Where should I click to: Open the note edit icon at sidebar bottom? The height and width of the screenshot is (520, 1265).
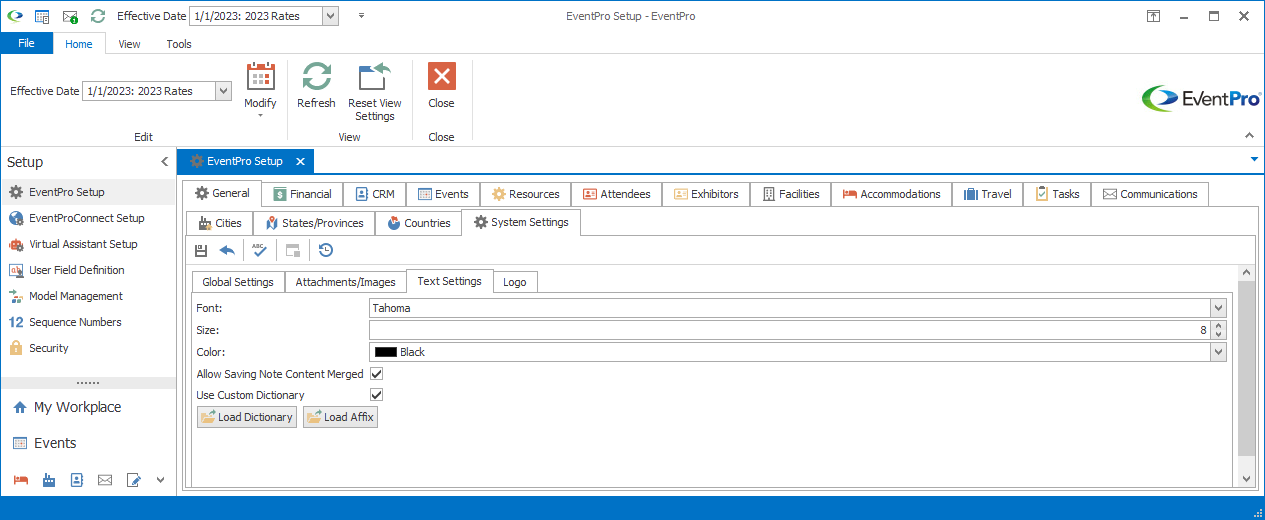click(x=134, y=480)
